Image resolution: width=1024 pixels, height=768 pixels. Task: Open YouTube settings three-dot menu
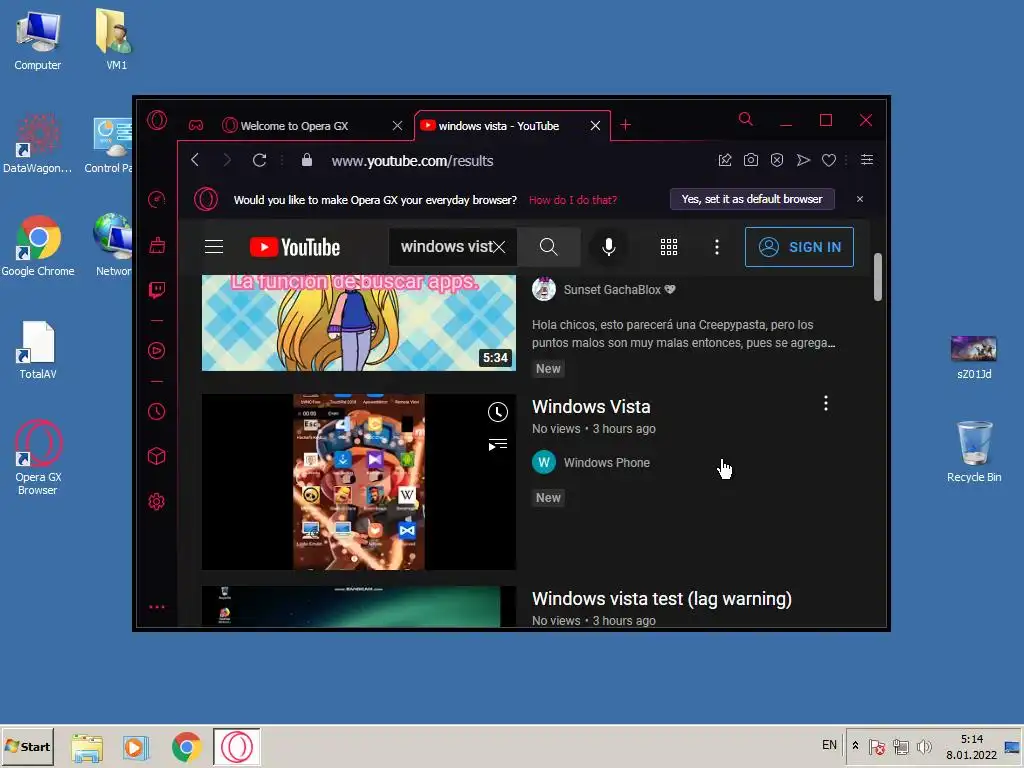(x=717, y=247)
